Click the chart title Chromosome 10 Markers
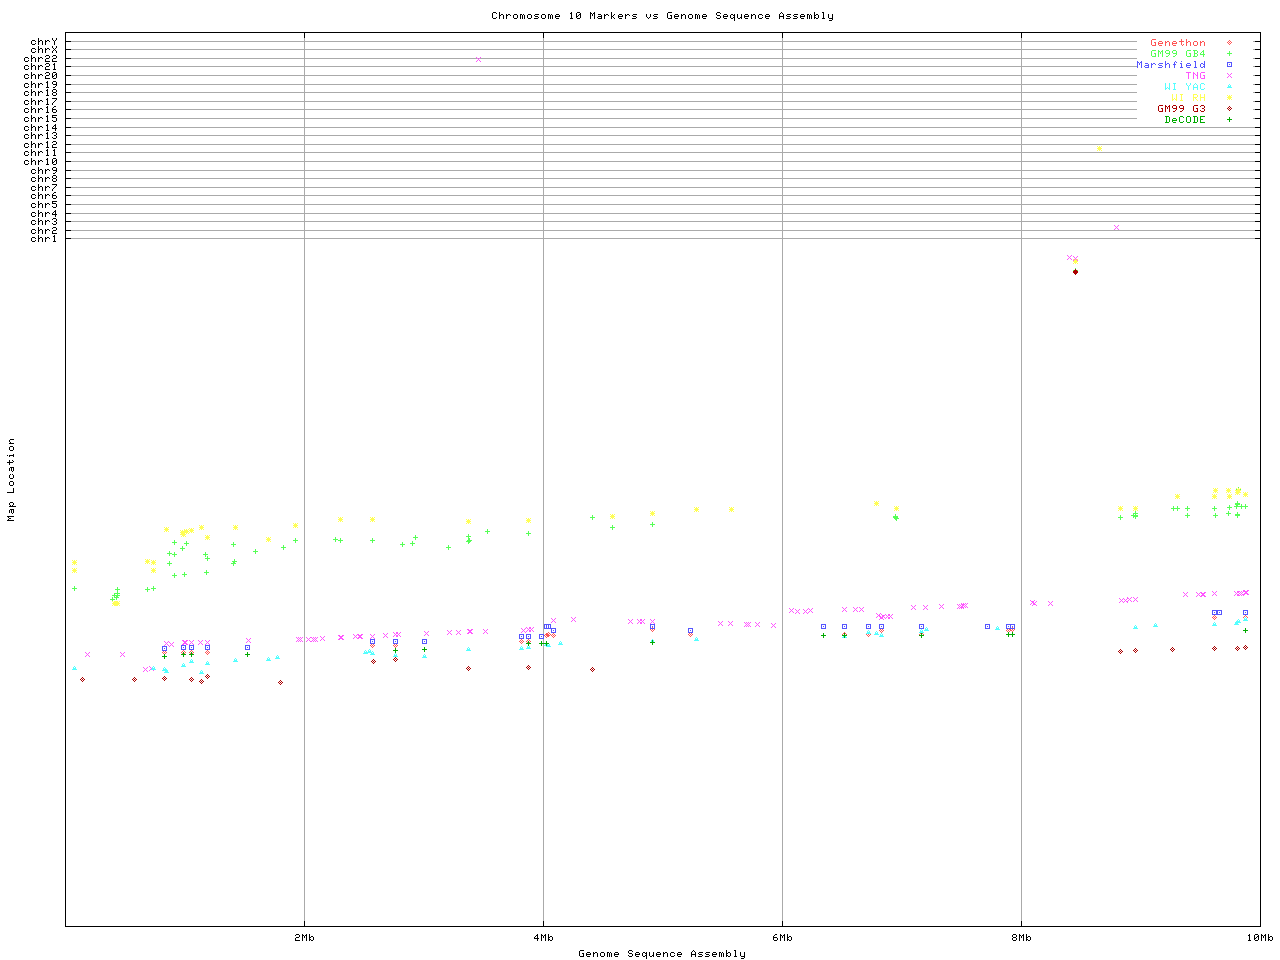The height and width of the screenshot is (960, 1280). [662, 16]
